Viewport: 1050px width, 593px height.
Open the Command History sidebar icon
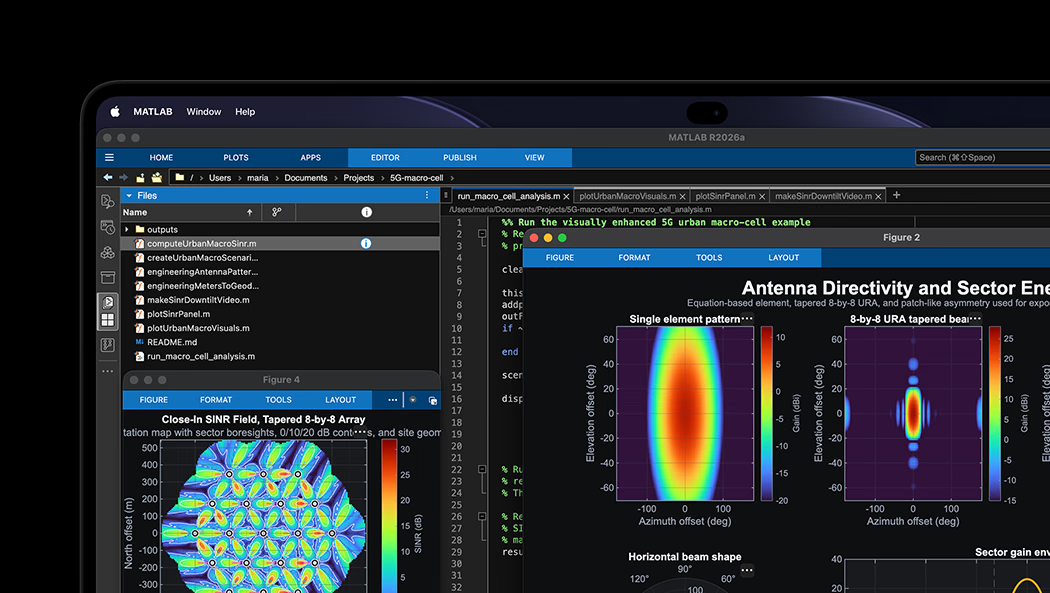click(x=108, y=228)
